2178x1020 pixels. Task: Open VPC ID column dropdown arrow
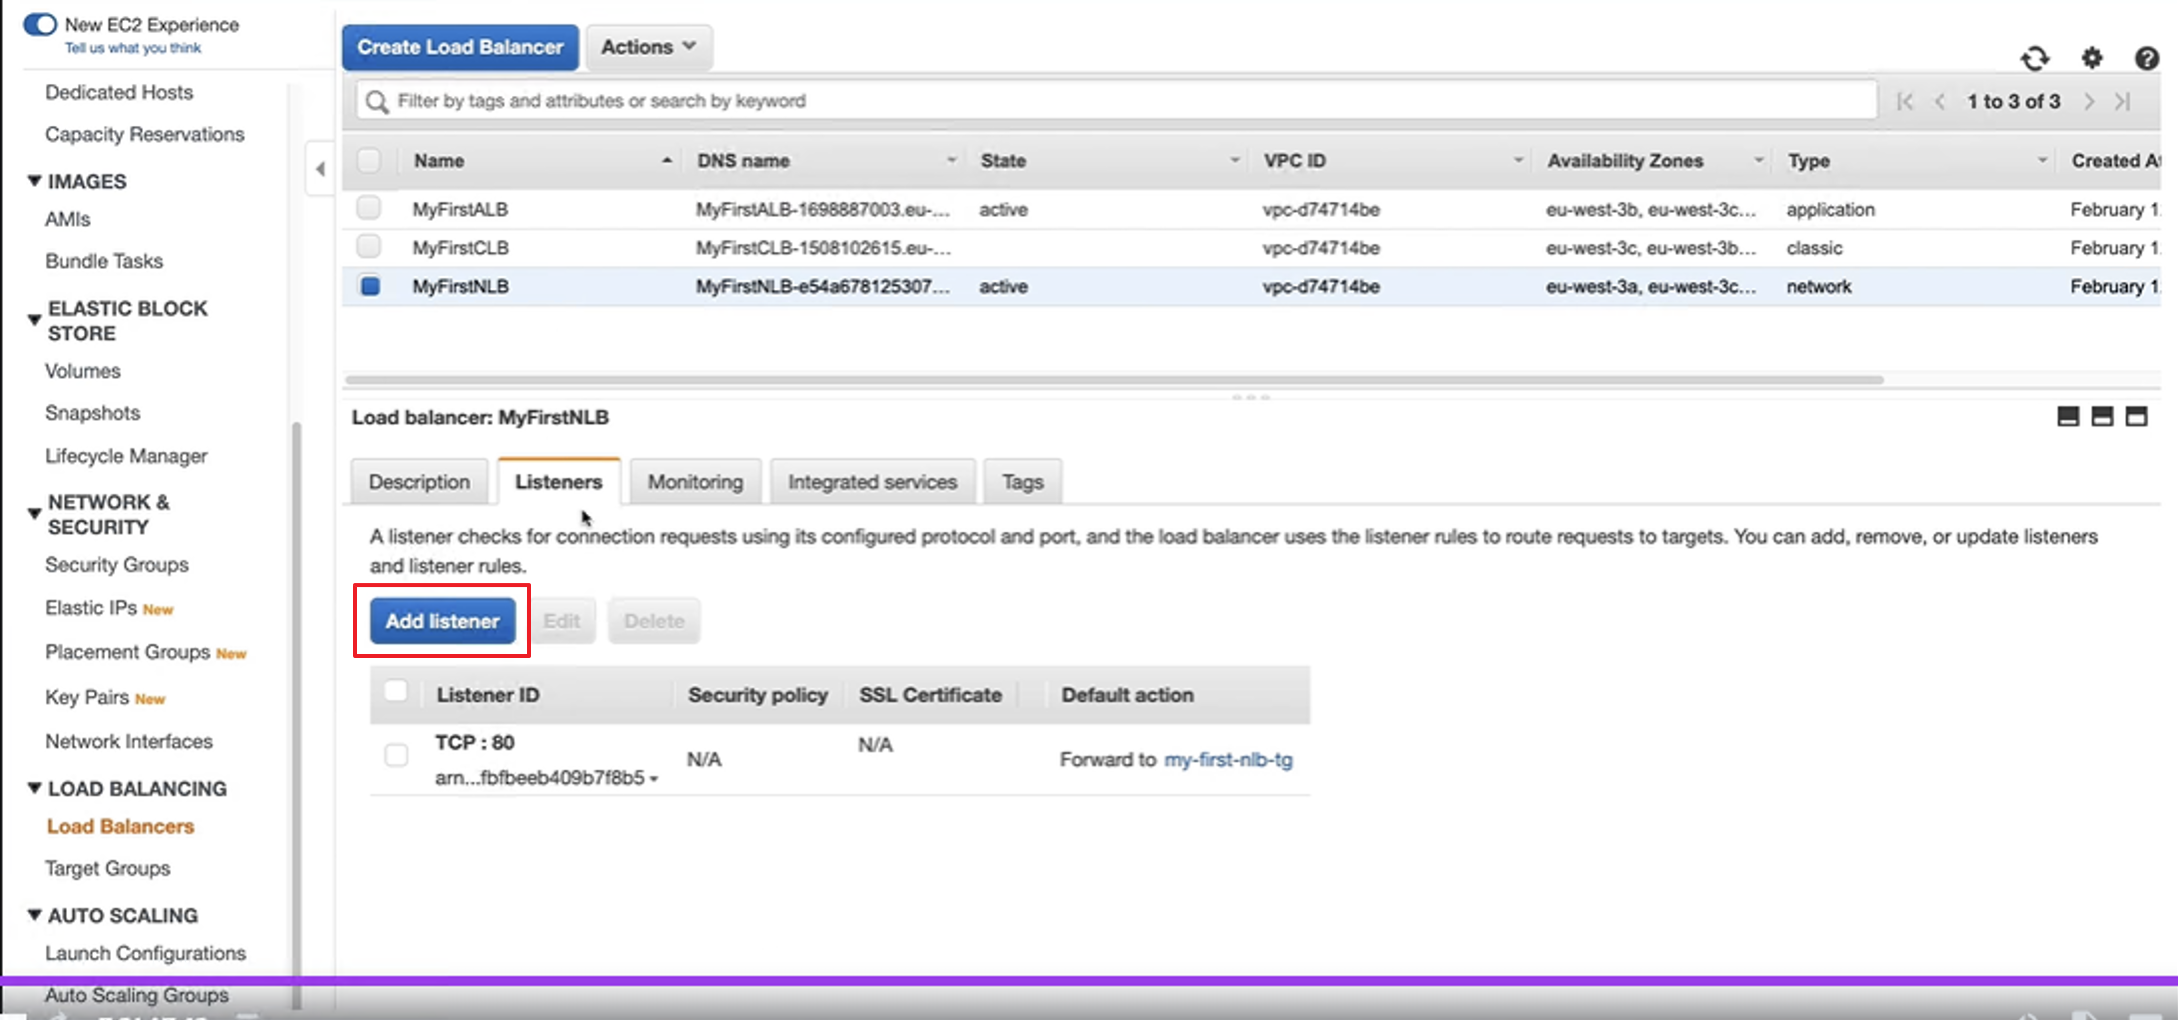pyautogui.click(x=1518, y=160)
